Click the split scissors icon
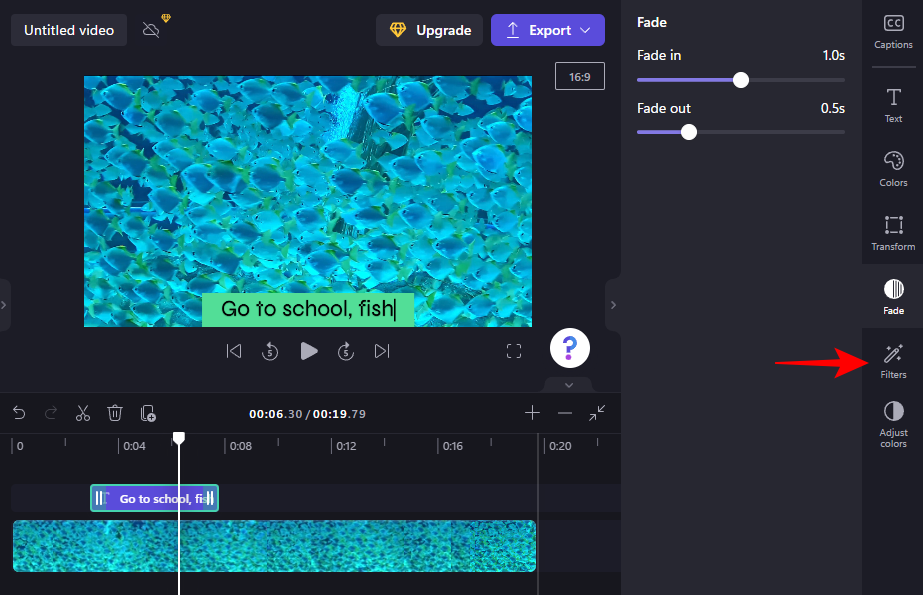The width and height of the screenshot is (923, 595). 83,413
